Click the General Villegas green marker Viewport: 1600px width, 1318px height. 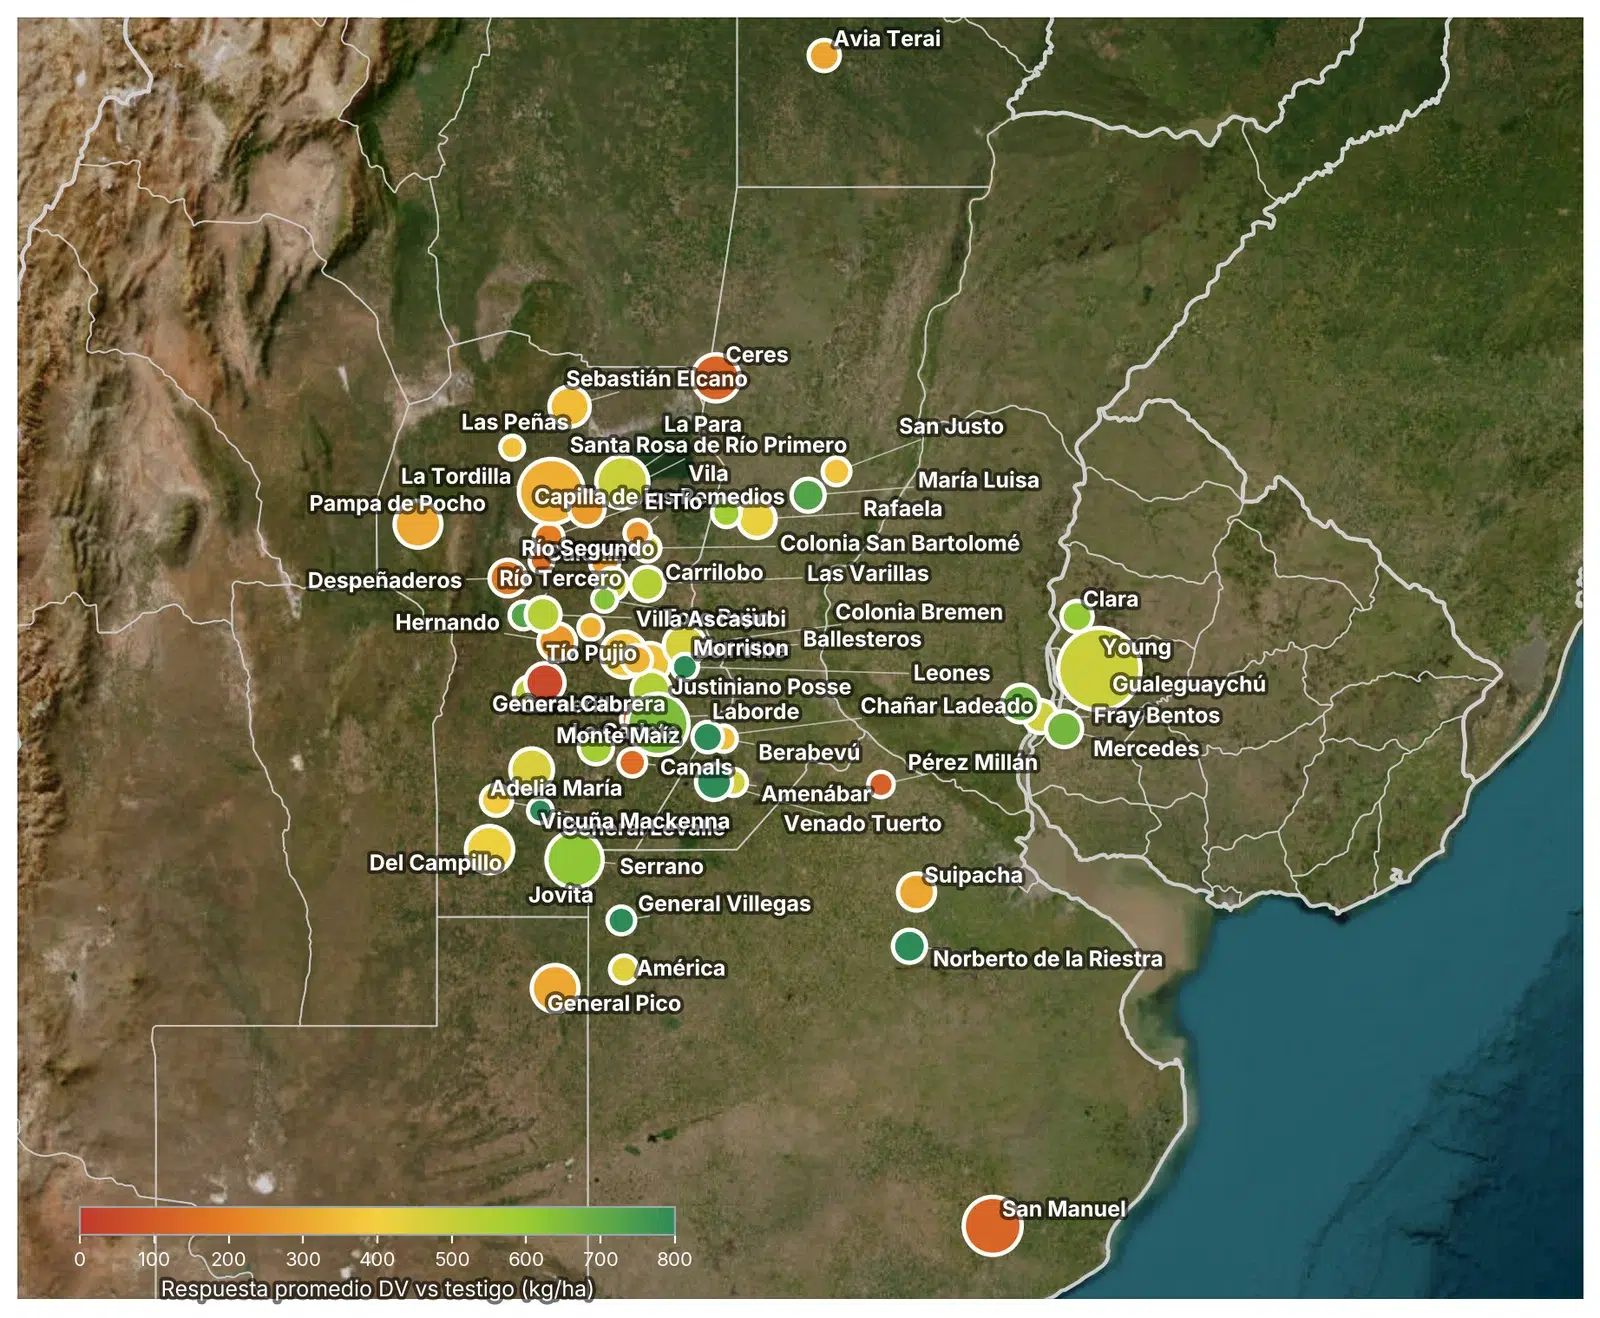pyautogui.click(x=621, y=920)
